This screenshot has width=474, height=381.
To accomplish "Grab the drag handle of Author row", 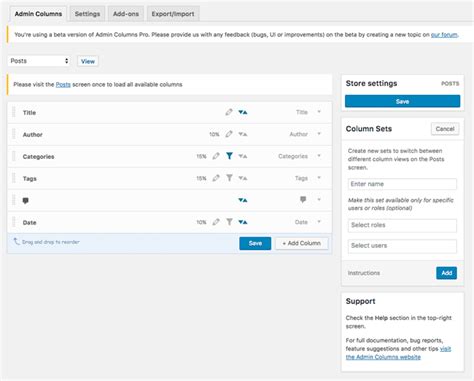I will coord(14,134).
